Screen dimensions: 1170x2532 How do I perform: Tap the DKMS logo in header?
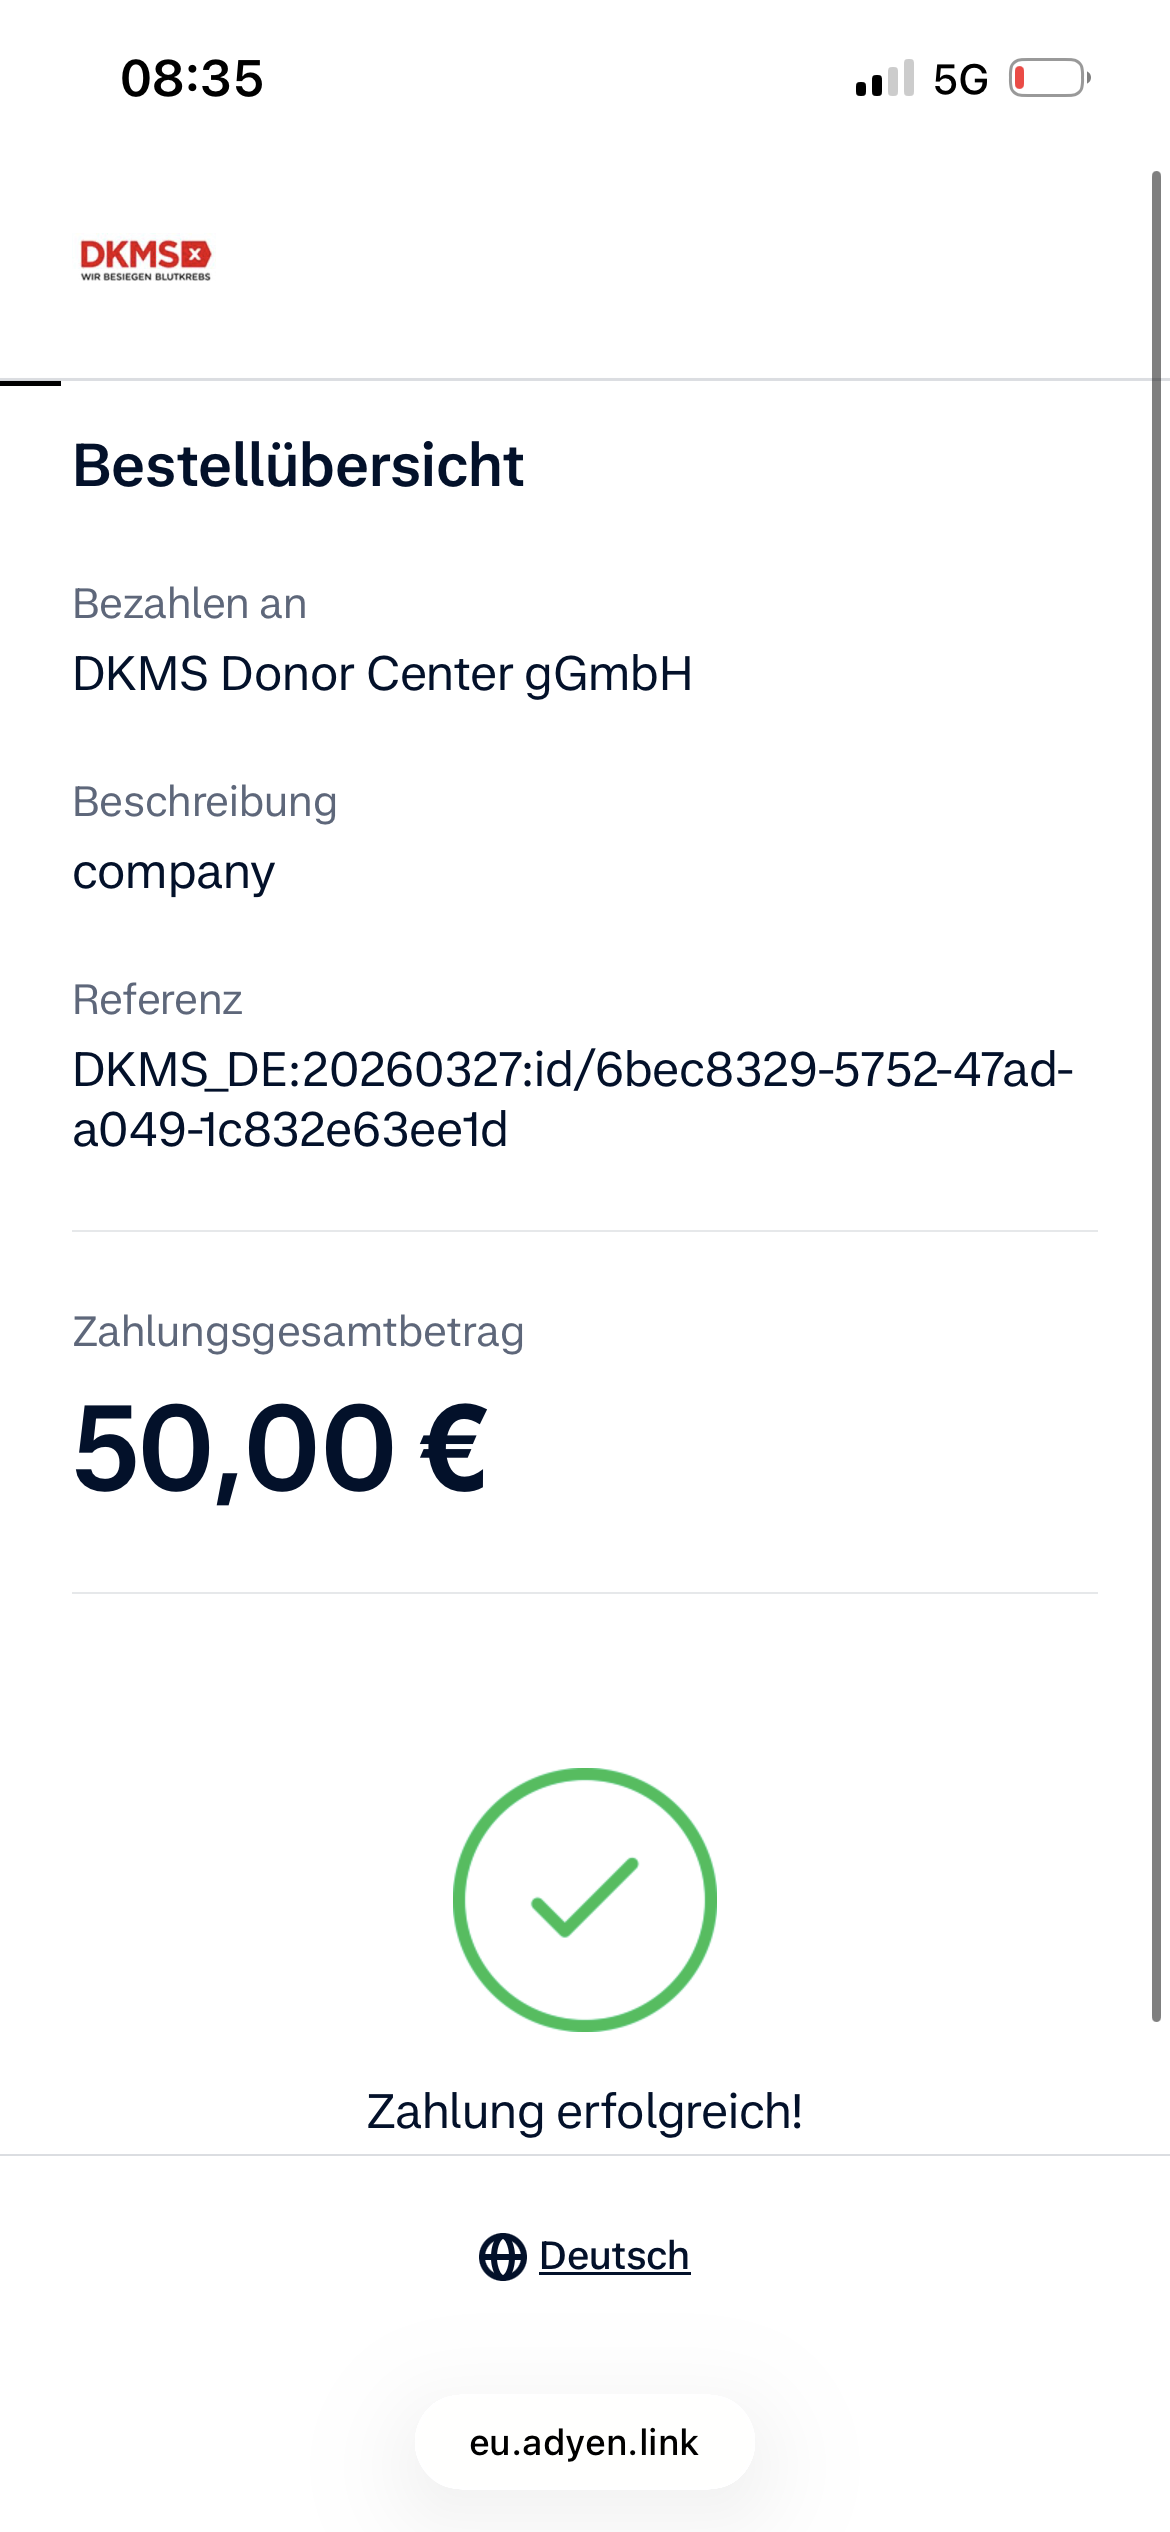coord(146,260)
